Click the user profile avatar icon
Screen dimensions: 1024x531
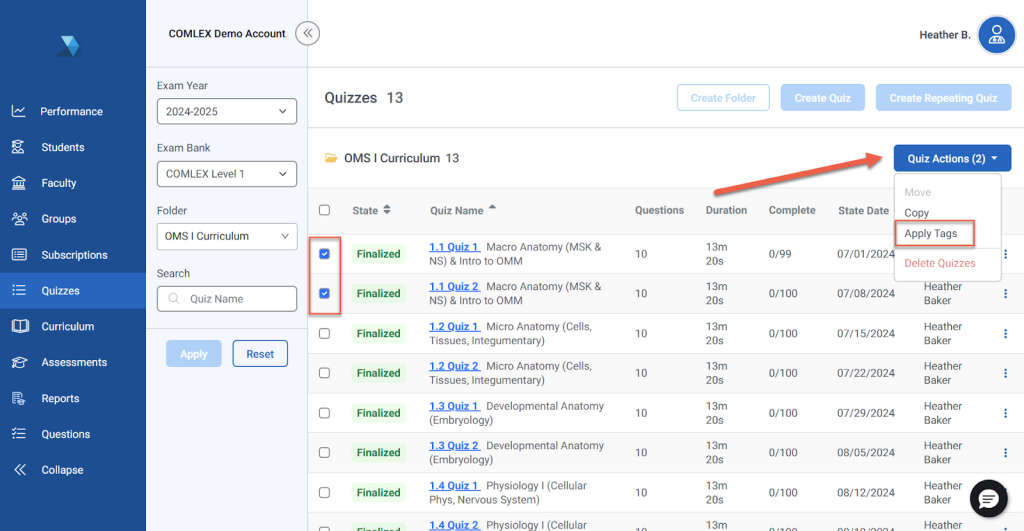tap(996, 35)
